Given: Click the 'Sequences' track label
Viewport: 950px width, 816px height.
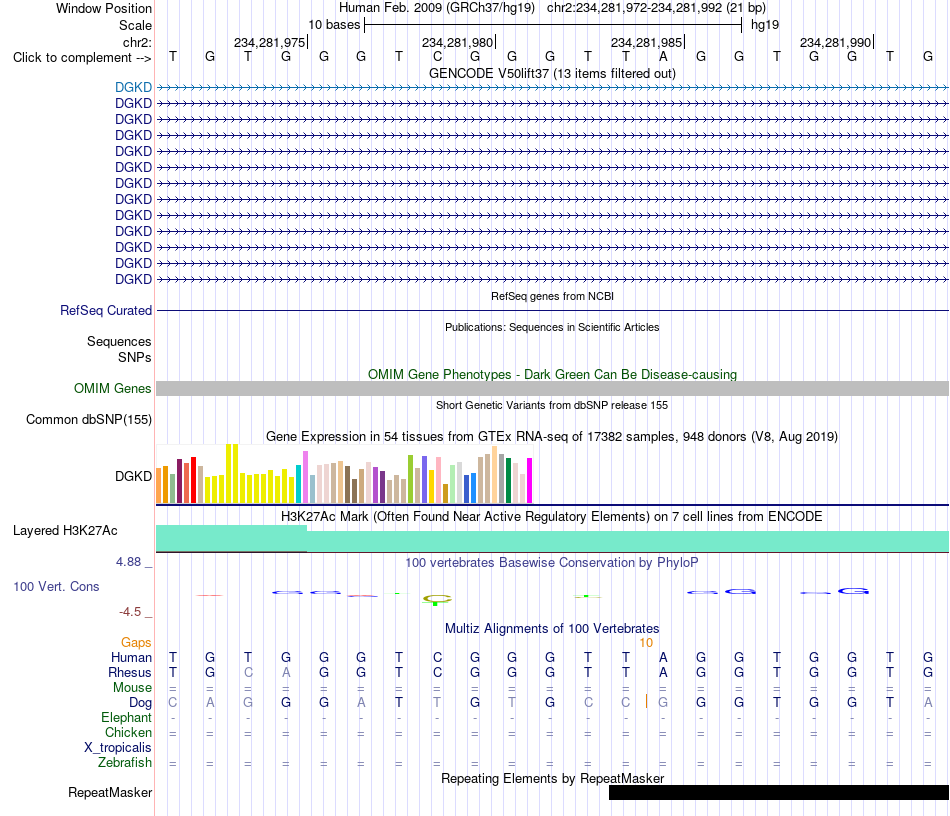Looking at the screenshot, I should [119, 341].
